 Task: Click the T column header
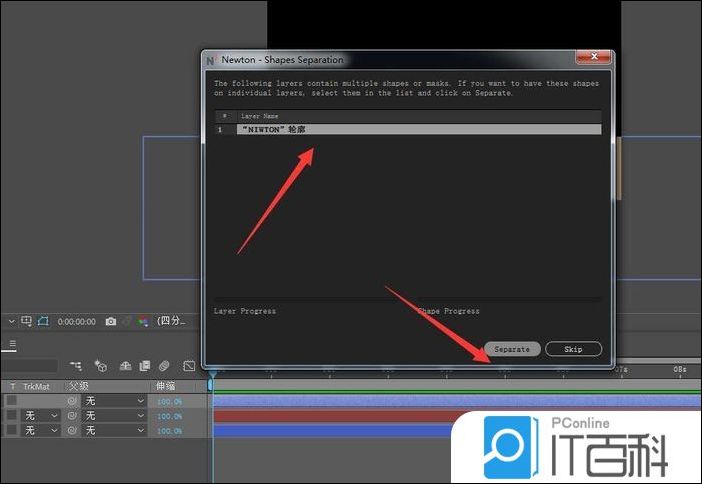(13, 386)
